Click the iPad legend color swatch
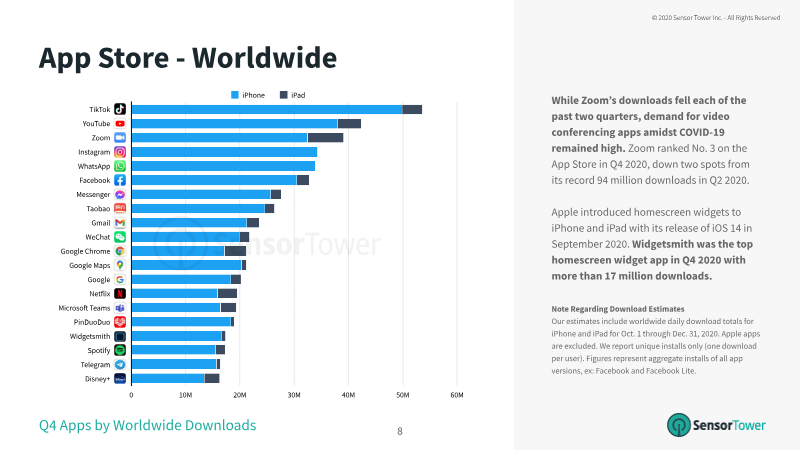This screenshot has width=800, height=450. pos(284,95)
